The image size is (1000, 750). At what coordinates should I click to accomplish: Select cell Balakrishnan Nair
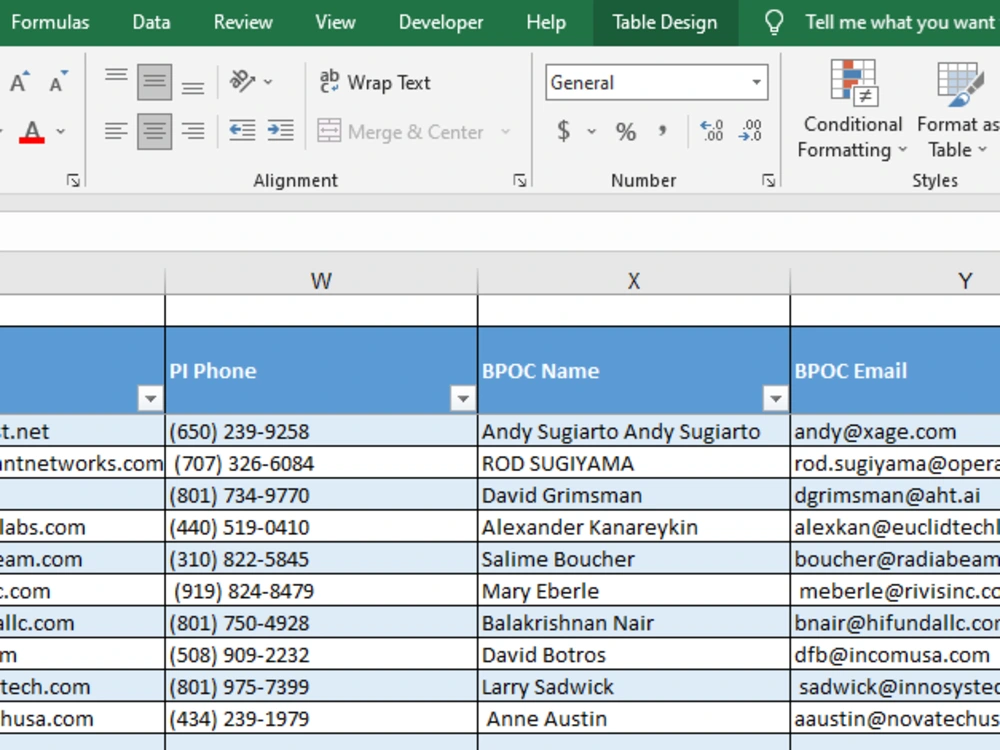point(633,622)
